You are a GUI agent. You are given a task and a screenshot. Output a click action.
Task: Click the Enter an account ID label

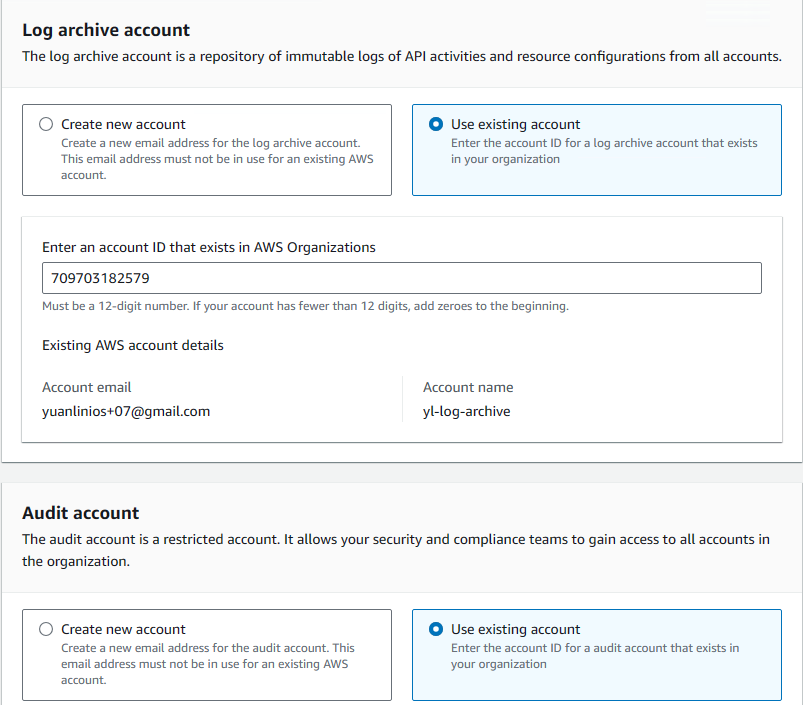tap(208, 248)
